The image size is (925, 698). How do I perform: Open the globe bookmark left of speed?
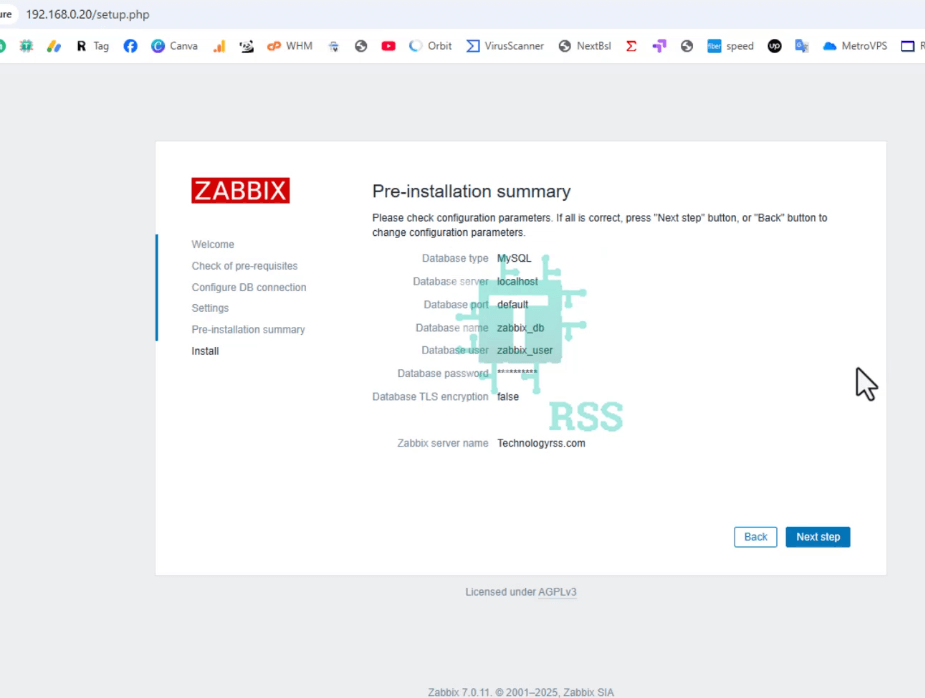click(x=687, y=46)
